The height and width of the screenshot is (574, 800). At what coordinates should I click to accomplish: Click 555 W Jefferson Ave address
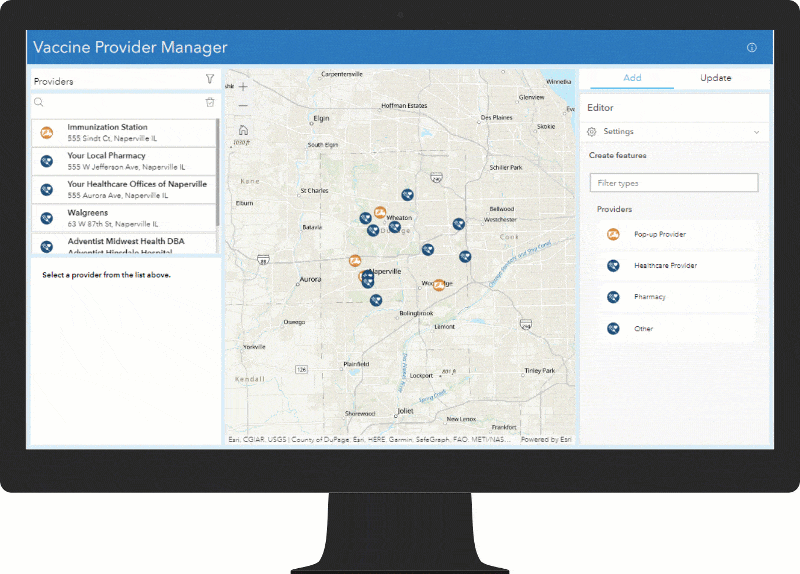pyautogui.click(x=126, y=167)
